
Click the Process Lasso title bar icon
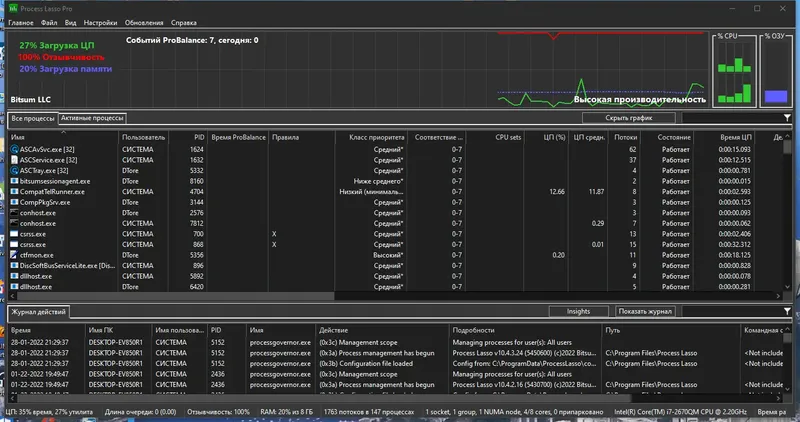coord(13,9)
